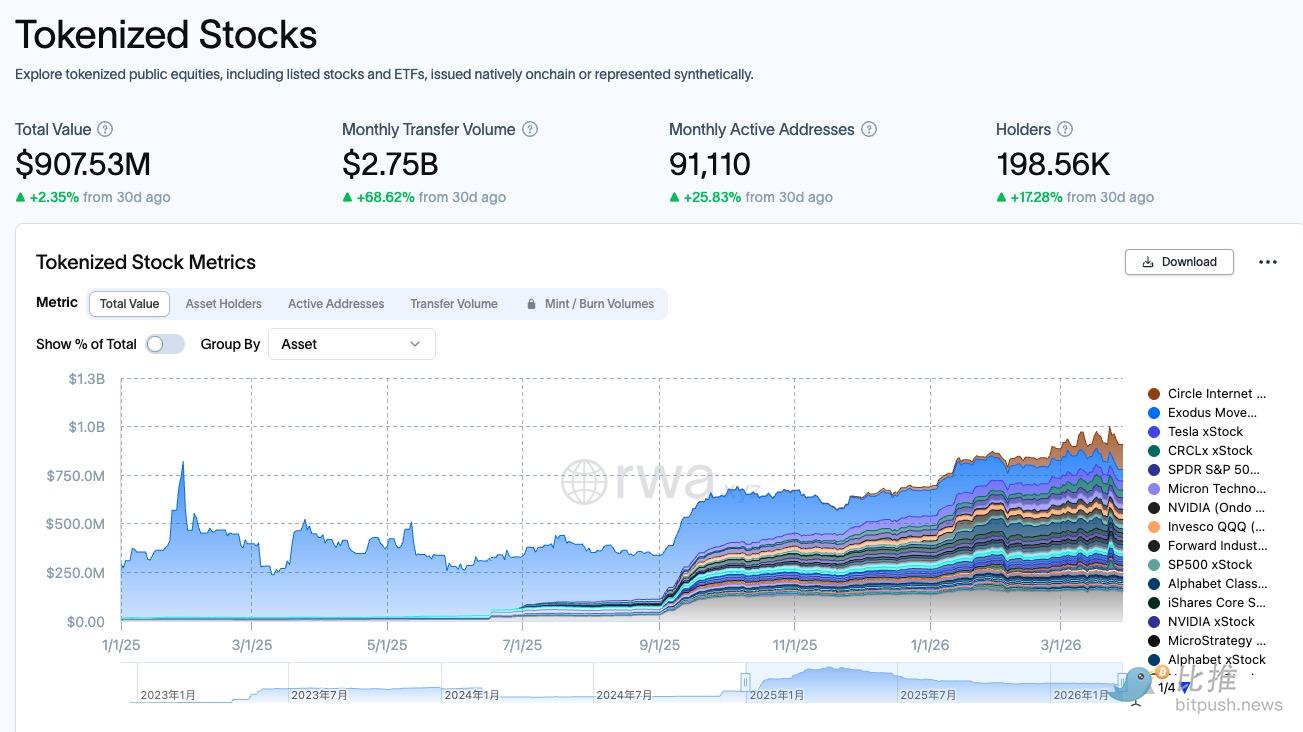The image size is (1303, 732).
Task: Click the Total Value info icon
Action: [105, 130]
